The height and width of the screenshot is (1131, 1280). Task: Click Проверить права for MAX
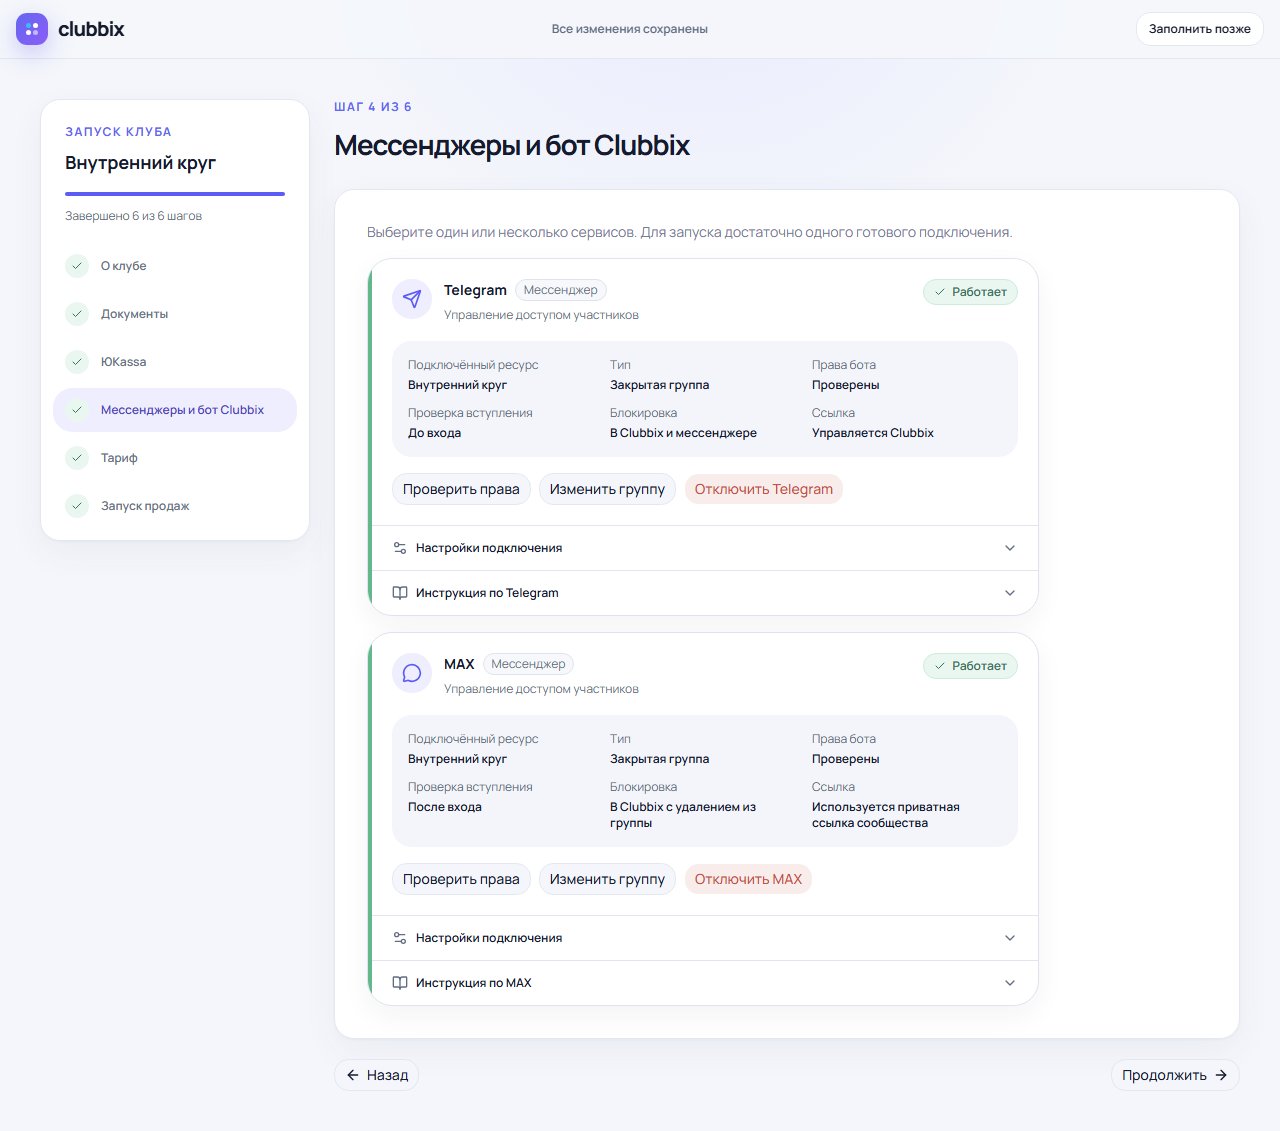point(461,879)
